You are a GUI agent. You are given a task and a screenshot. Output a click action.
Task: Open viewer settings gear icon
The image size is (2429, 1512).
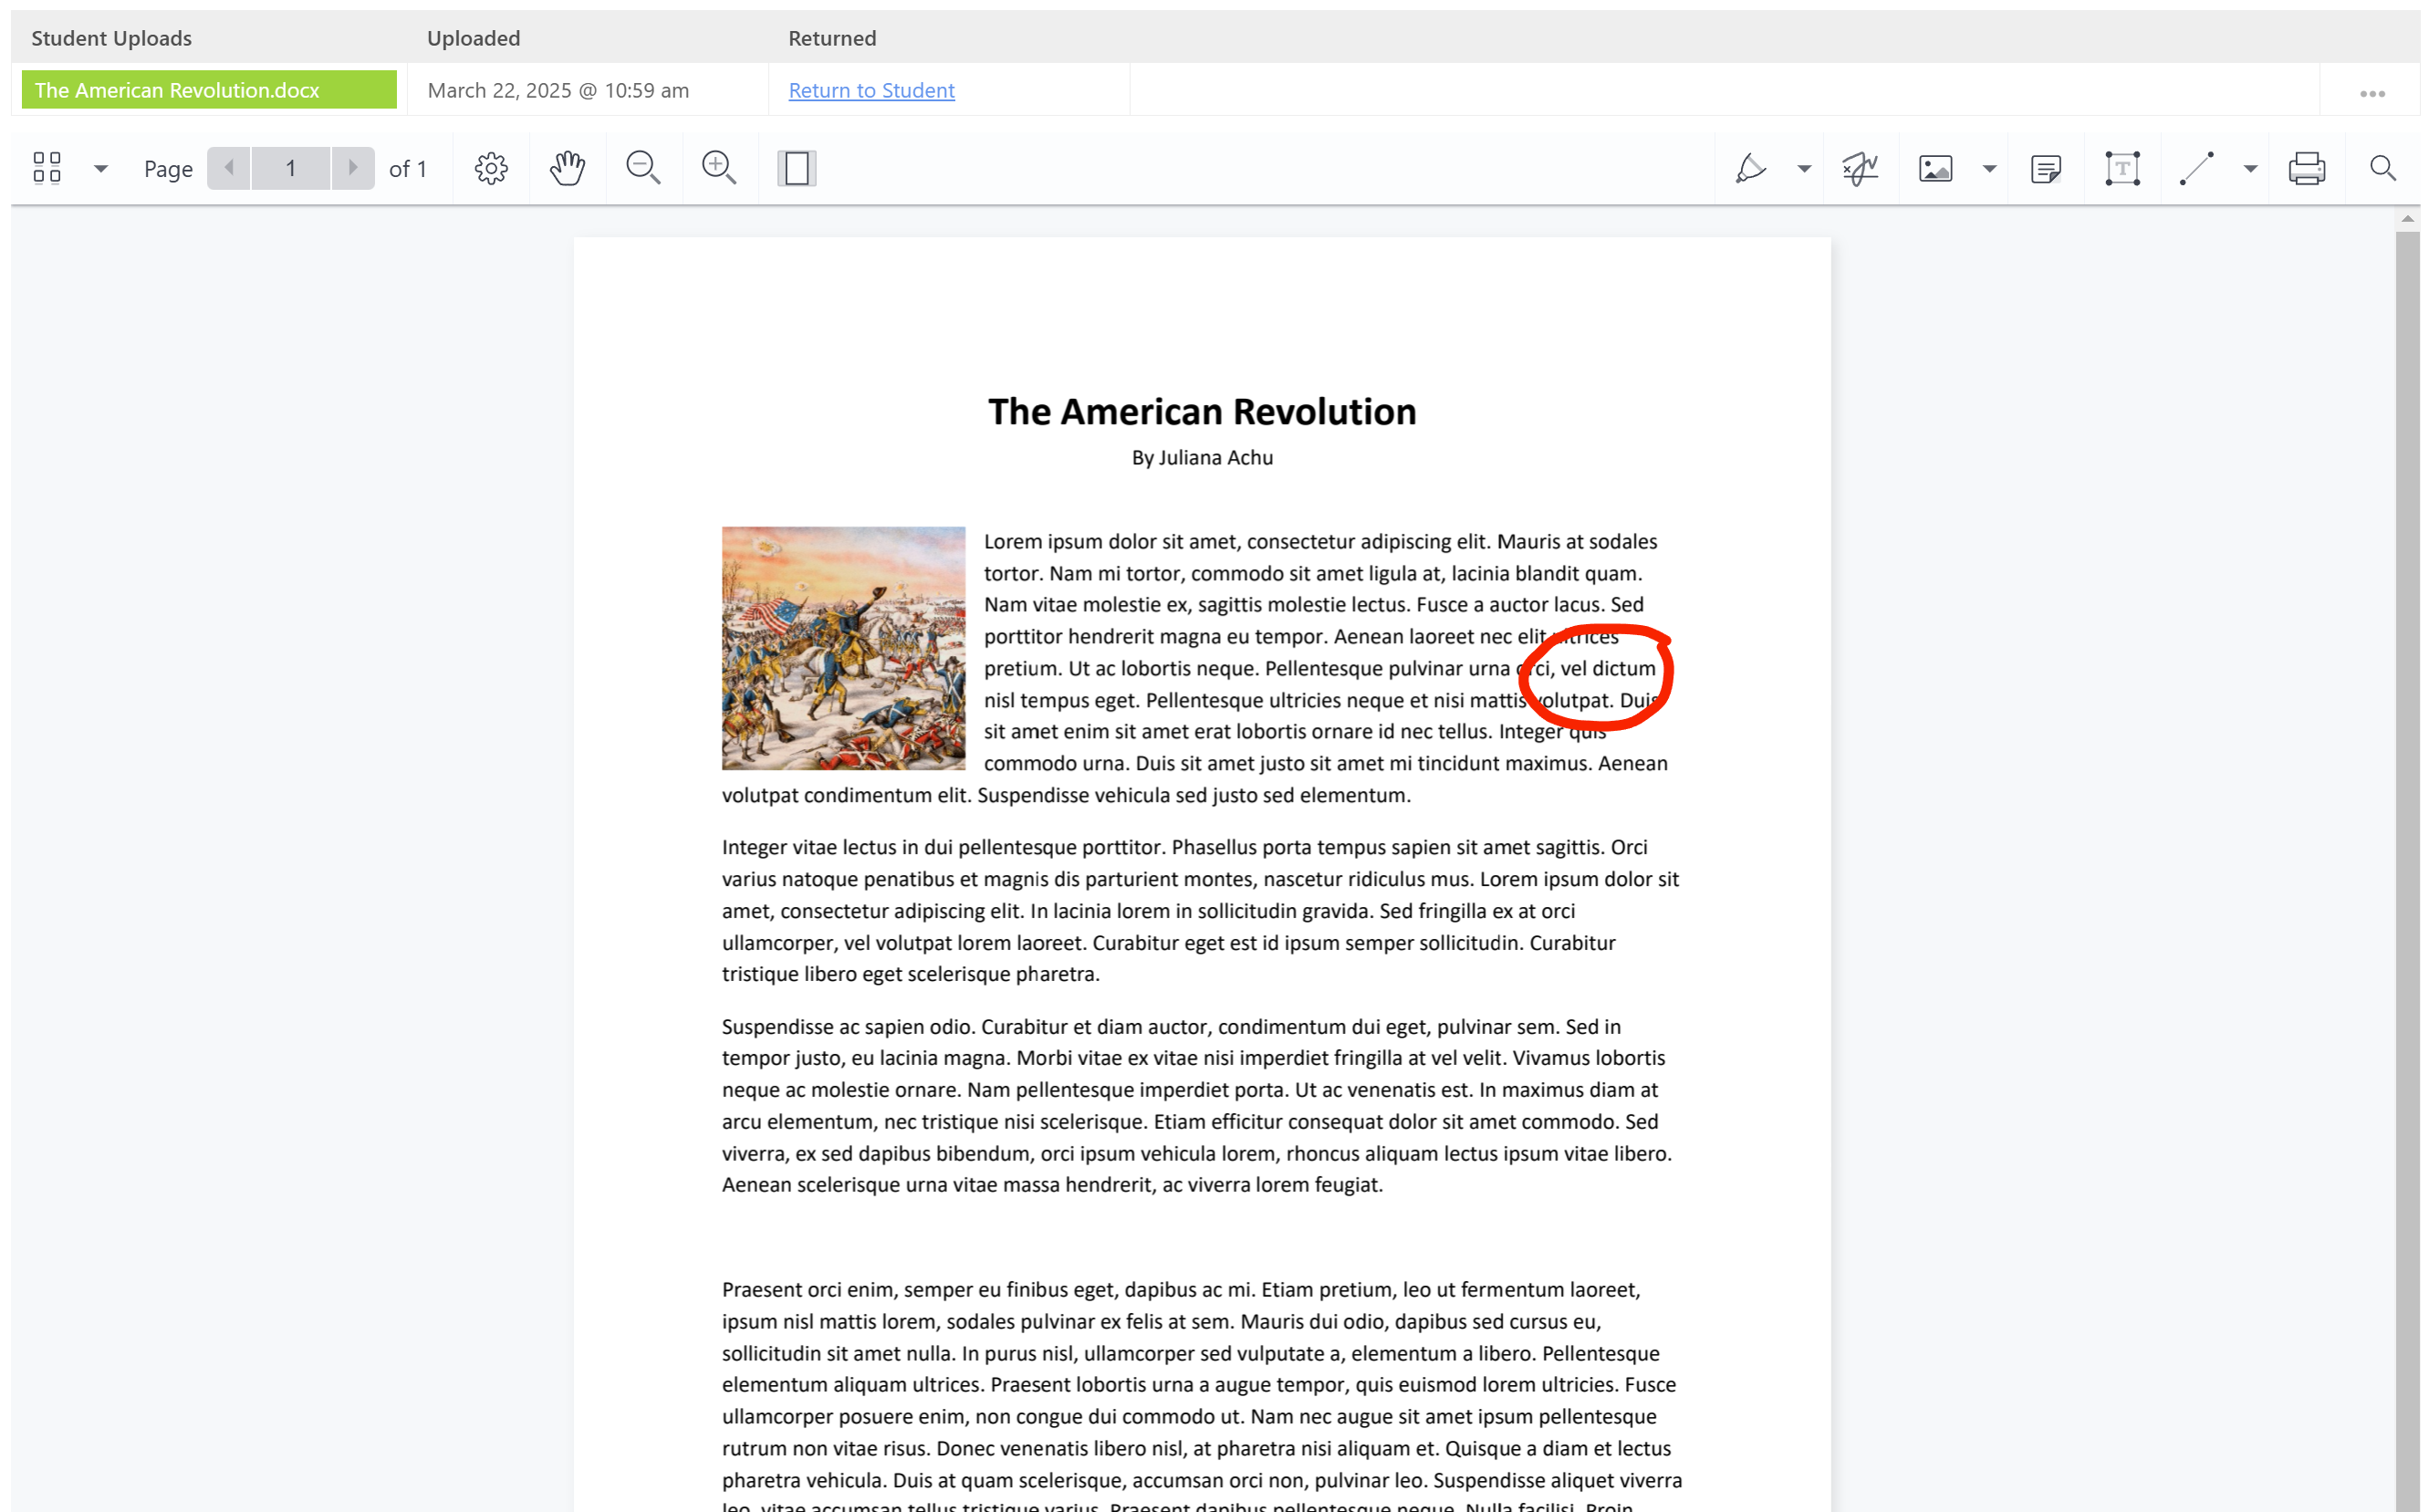tap(491, 168)
